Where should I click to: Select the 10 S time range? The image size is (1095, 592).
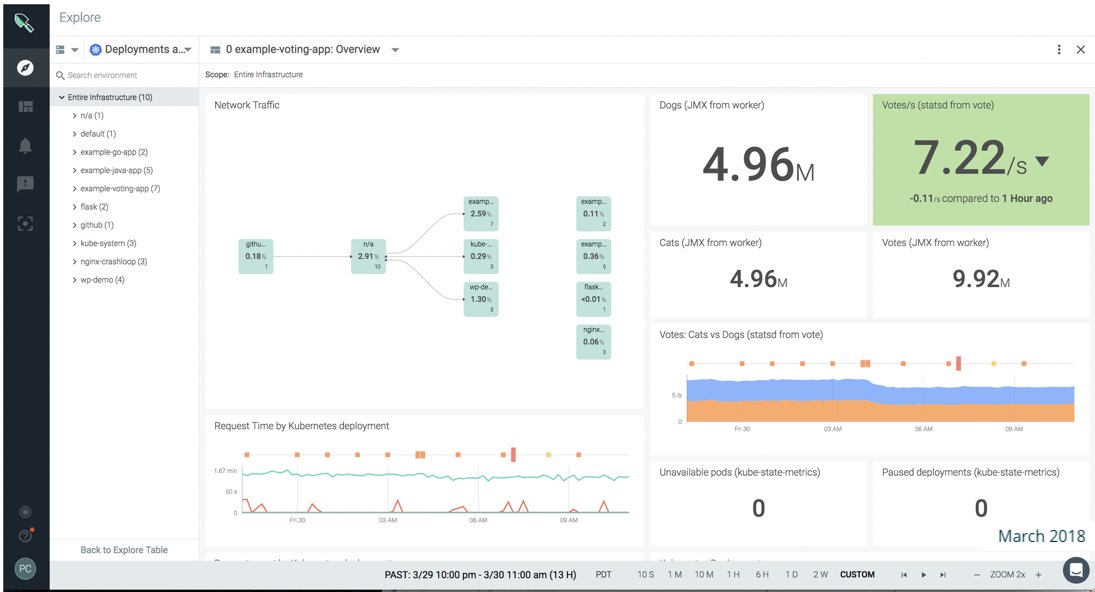pyautogui.click(x=645, y=575)
